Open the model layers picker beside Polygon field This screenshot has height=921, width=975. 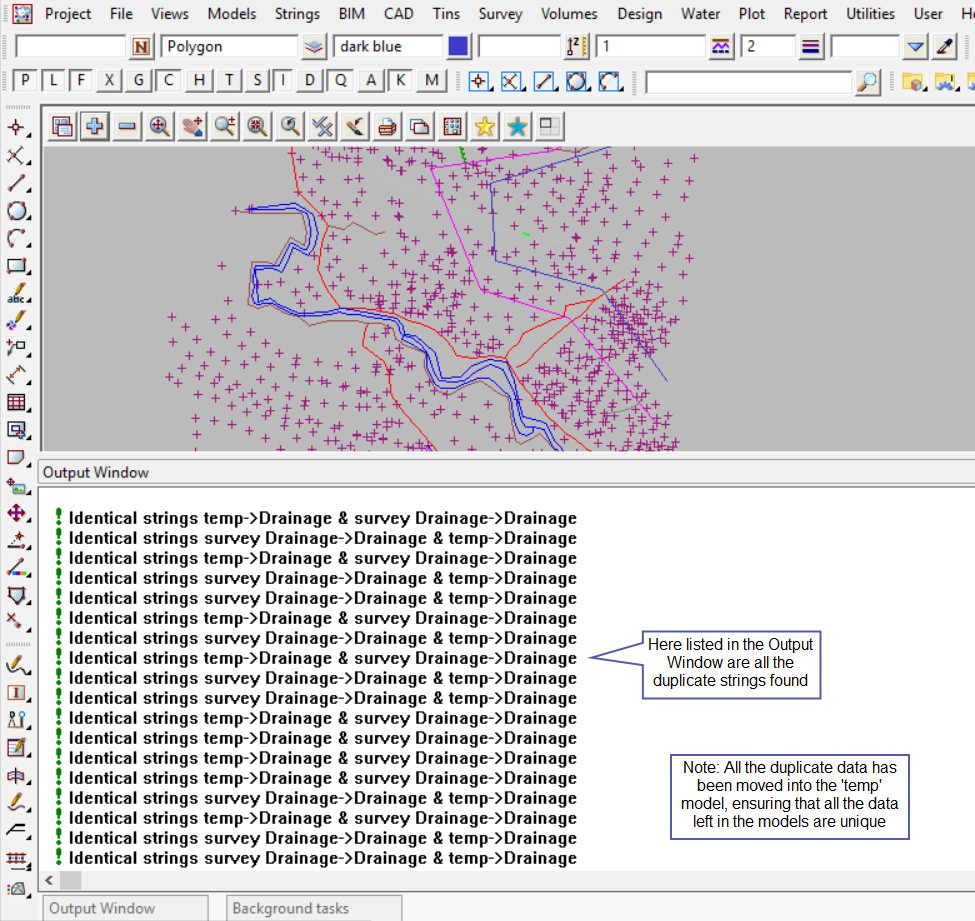point(314,47)
